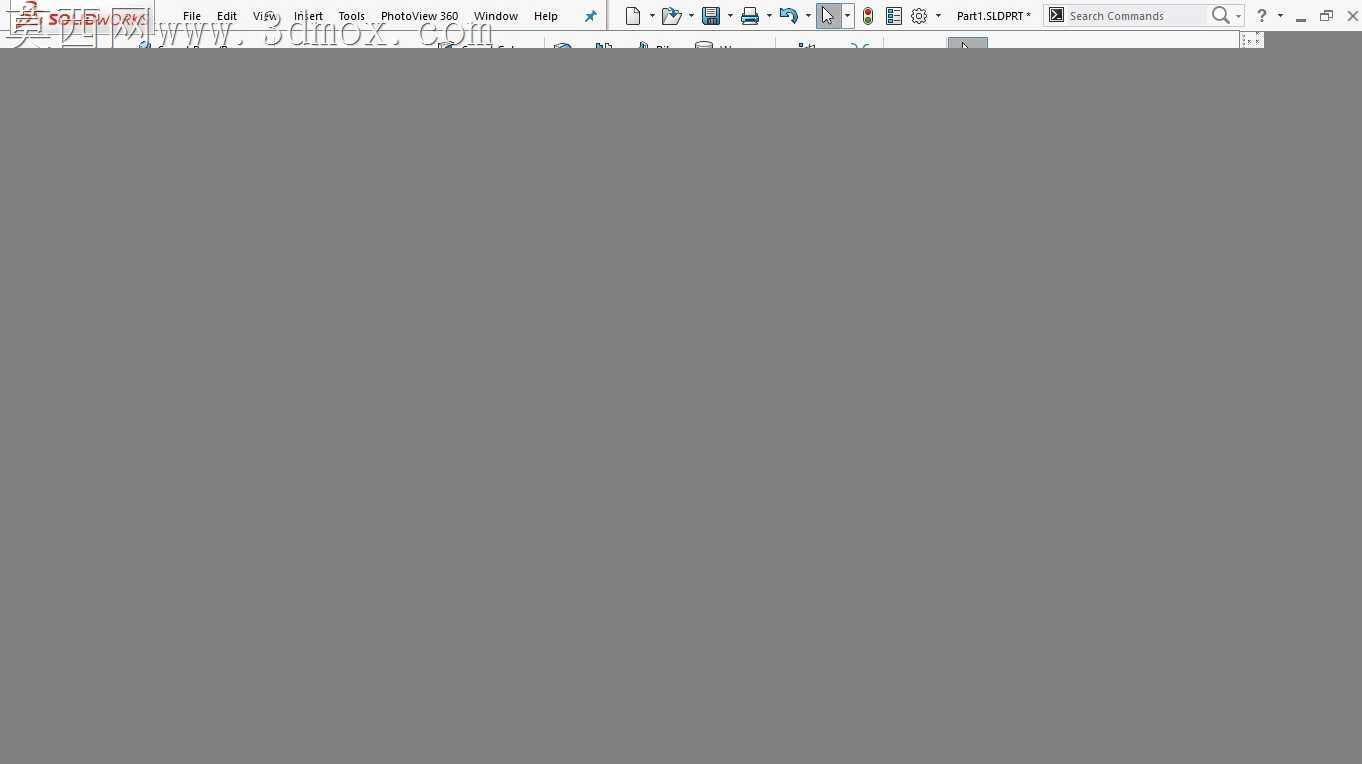1362x764 pixels.
Task: Expand the Open file dropdown arrow
Action: tap(691, 16)
